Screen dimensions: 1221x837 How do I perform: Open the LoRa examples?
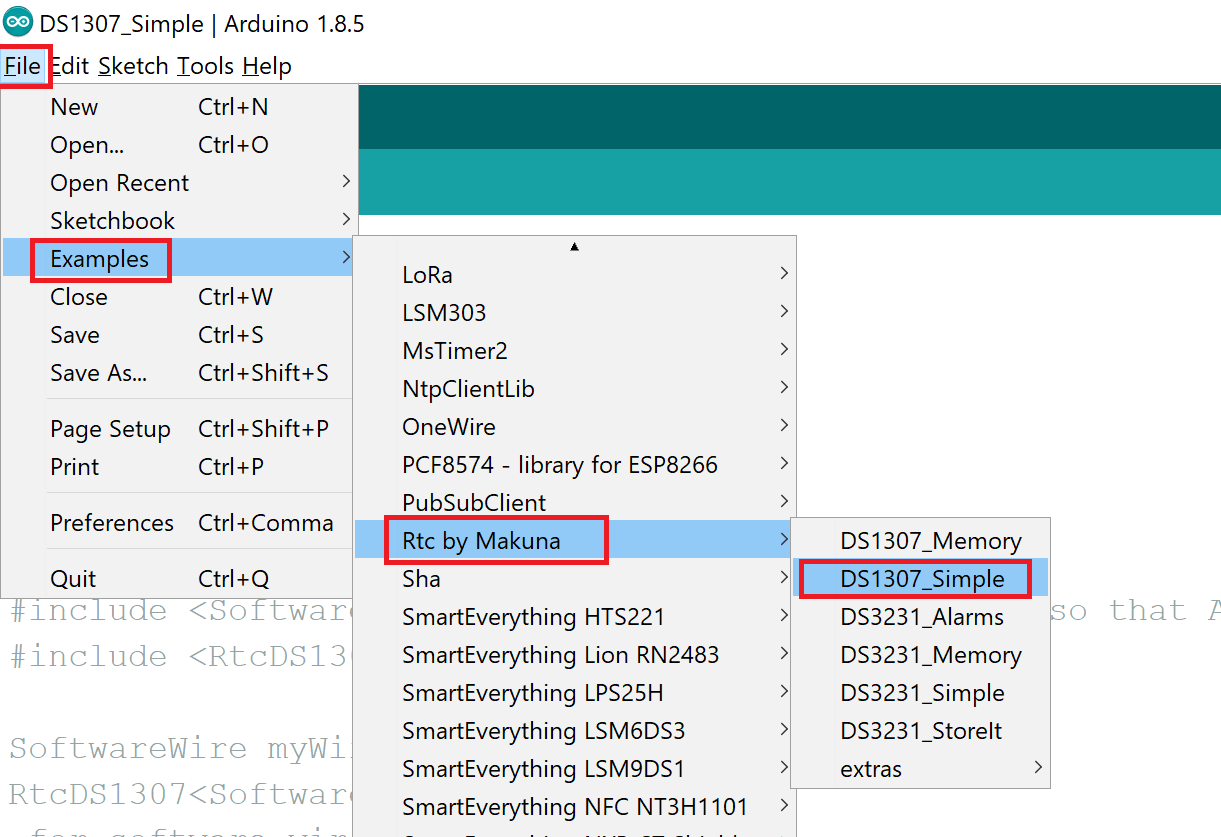point(575,275)
